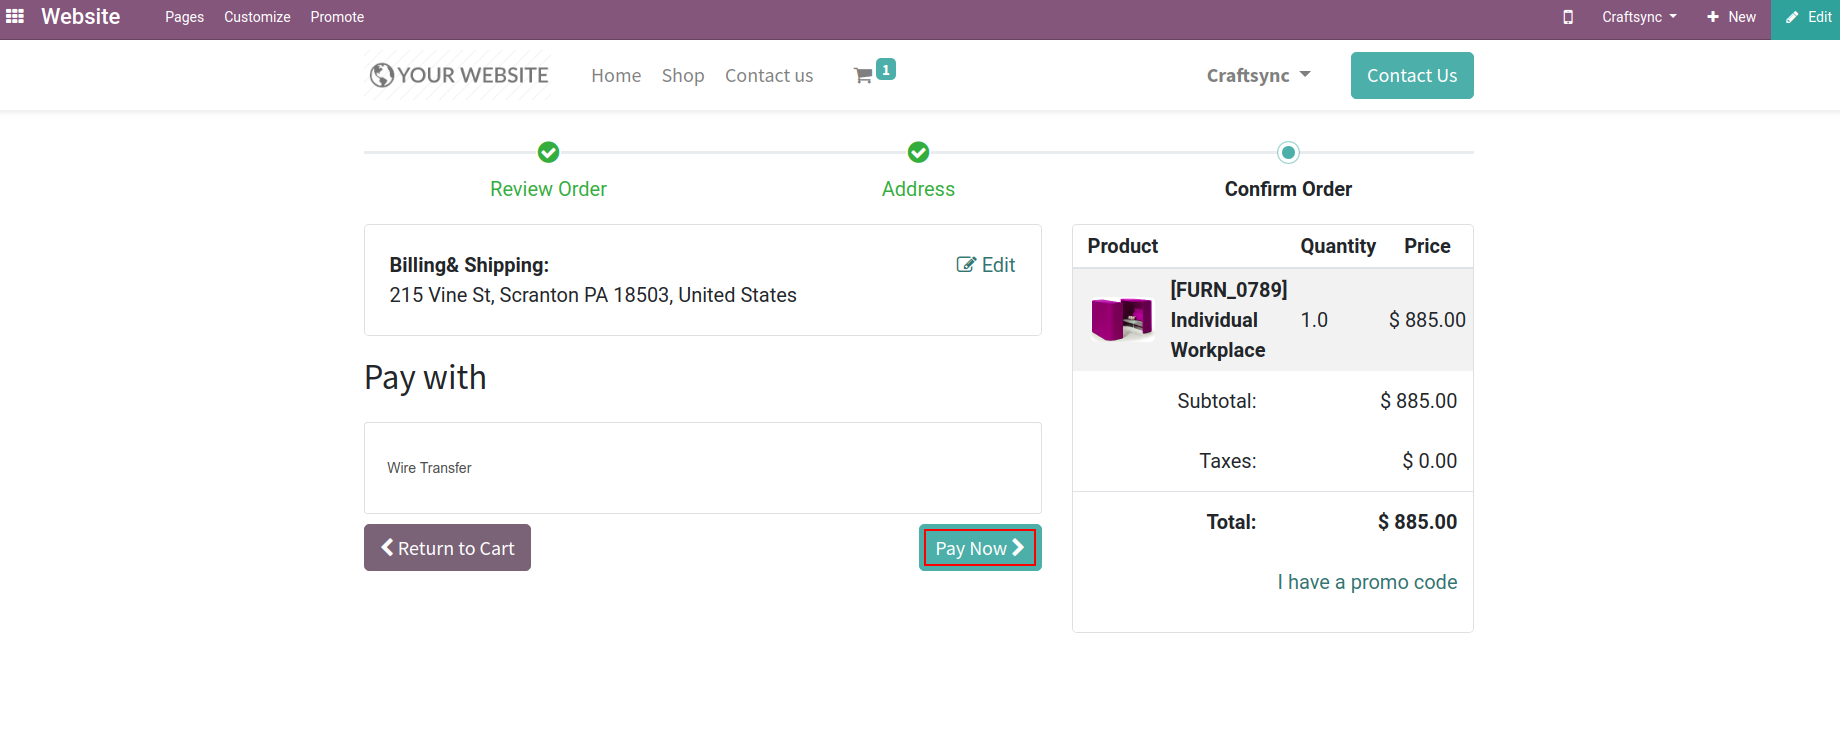
Task: Expand the Craftsync dropdown in top bar
Action: (x=1639, y=17)
